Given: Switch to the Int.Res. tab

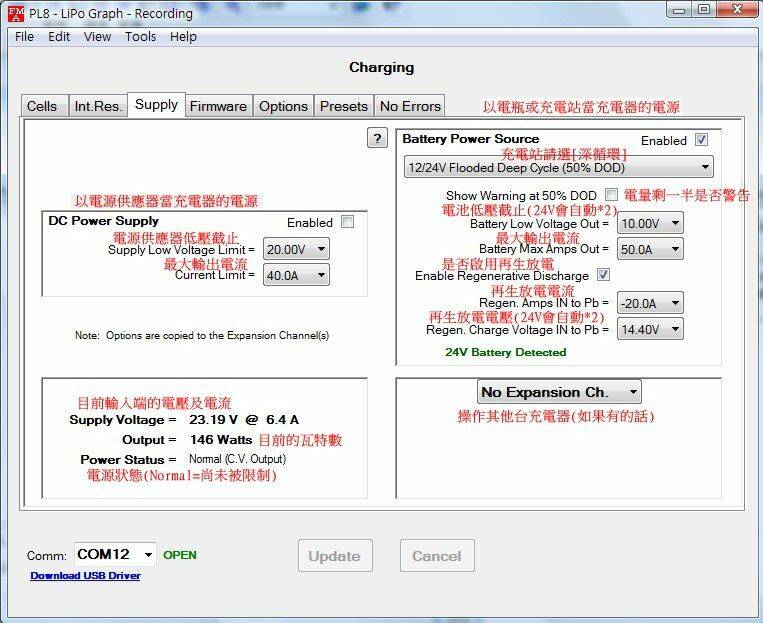Looking at the screenshot, I should pos(97,106).
